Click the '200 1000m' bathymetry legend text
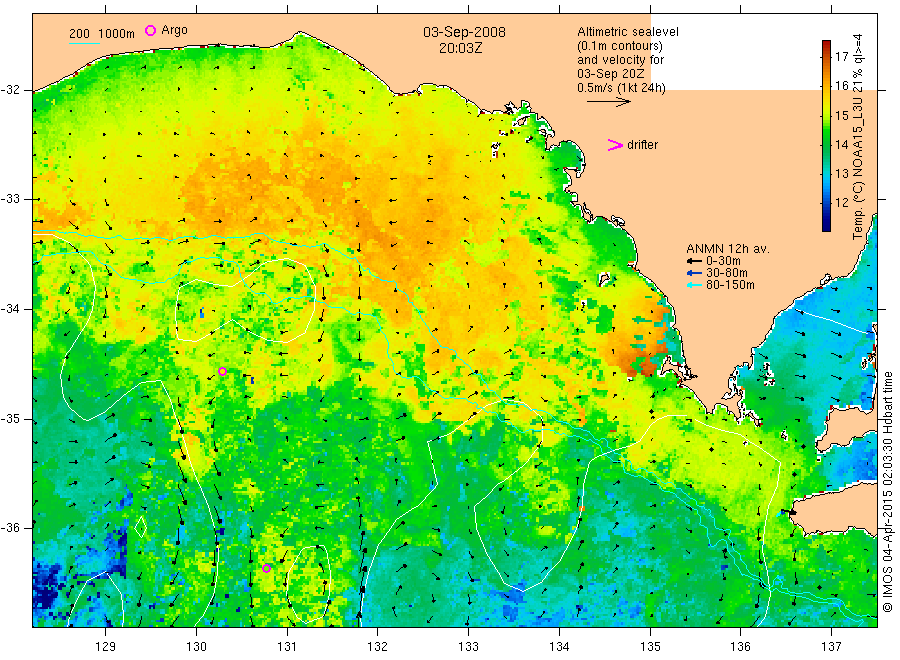Screen dimensions: 900x660 (x=102, y=34)
